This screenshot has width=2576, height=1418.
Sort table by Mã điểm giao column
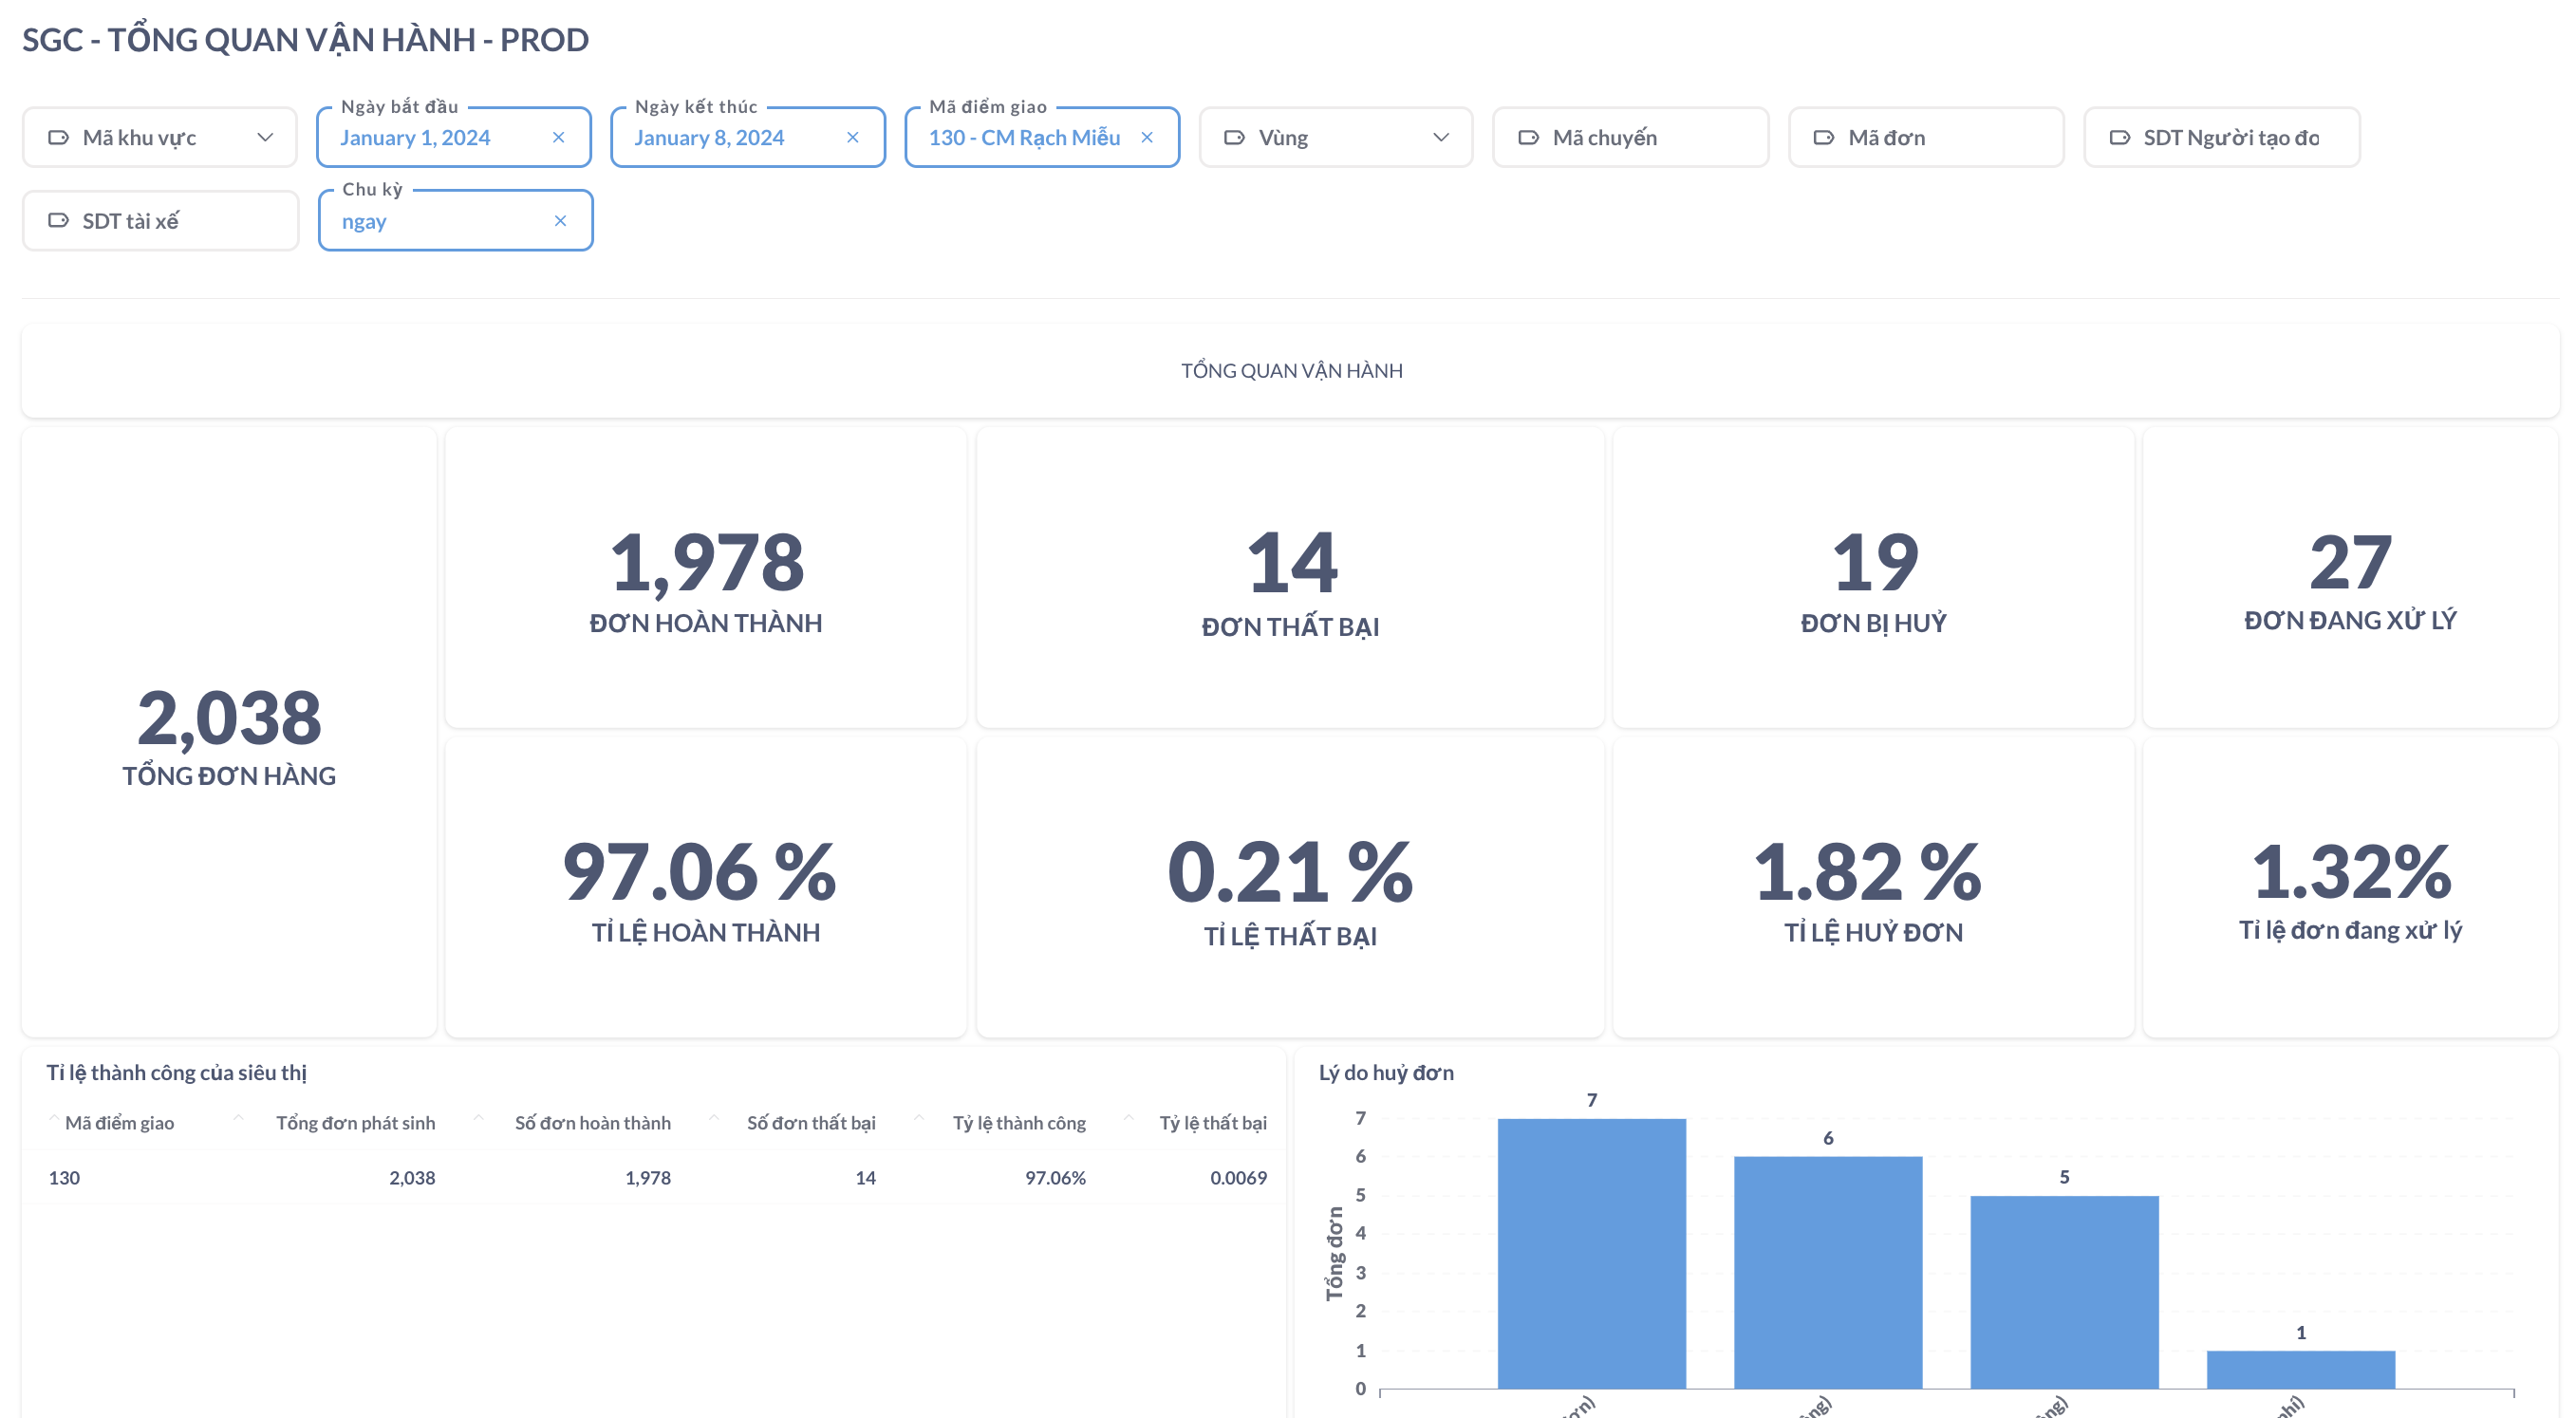(119, 1123)
